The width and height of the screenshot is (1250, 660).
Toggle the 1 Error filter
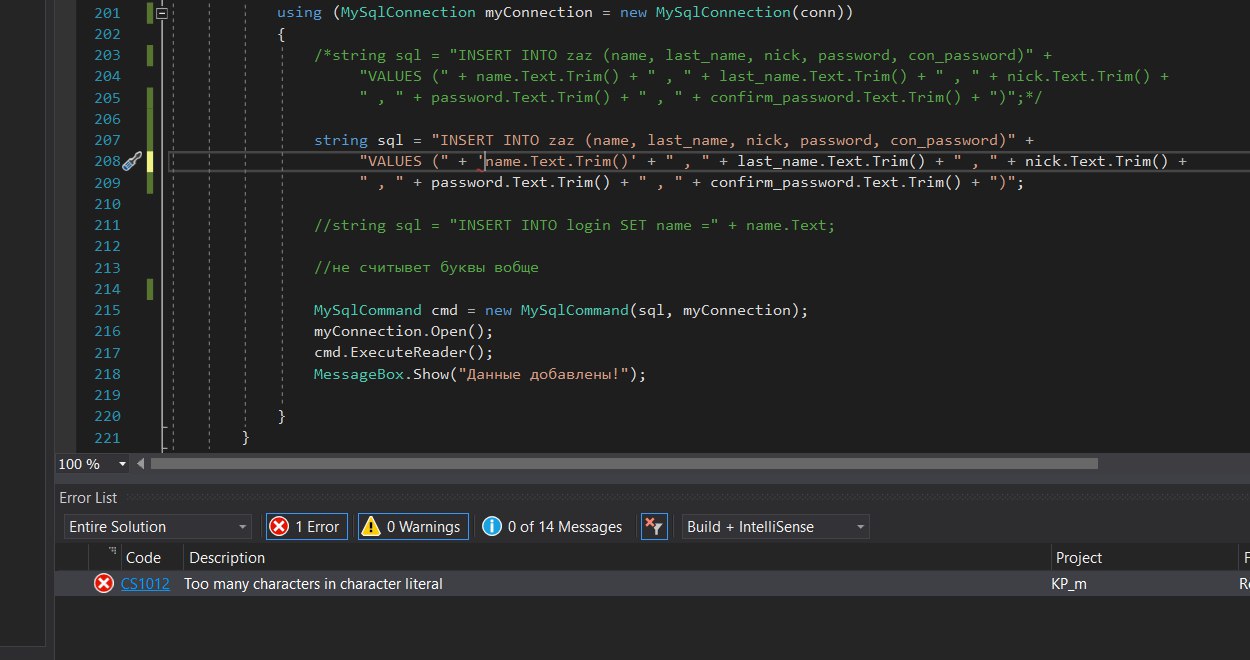[x=306, y=527]
